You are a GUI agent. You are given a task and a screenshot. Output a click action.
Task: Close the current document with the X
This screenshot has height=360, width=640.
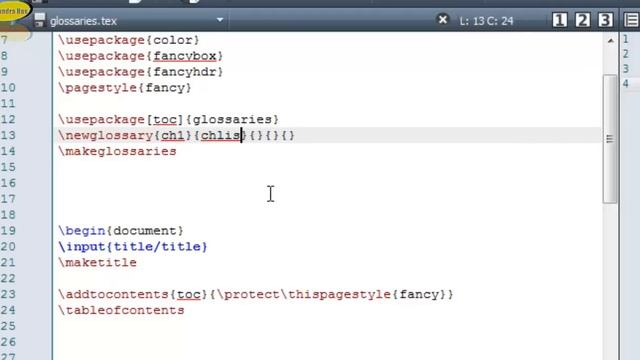[442, 19]
